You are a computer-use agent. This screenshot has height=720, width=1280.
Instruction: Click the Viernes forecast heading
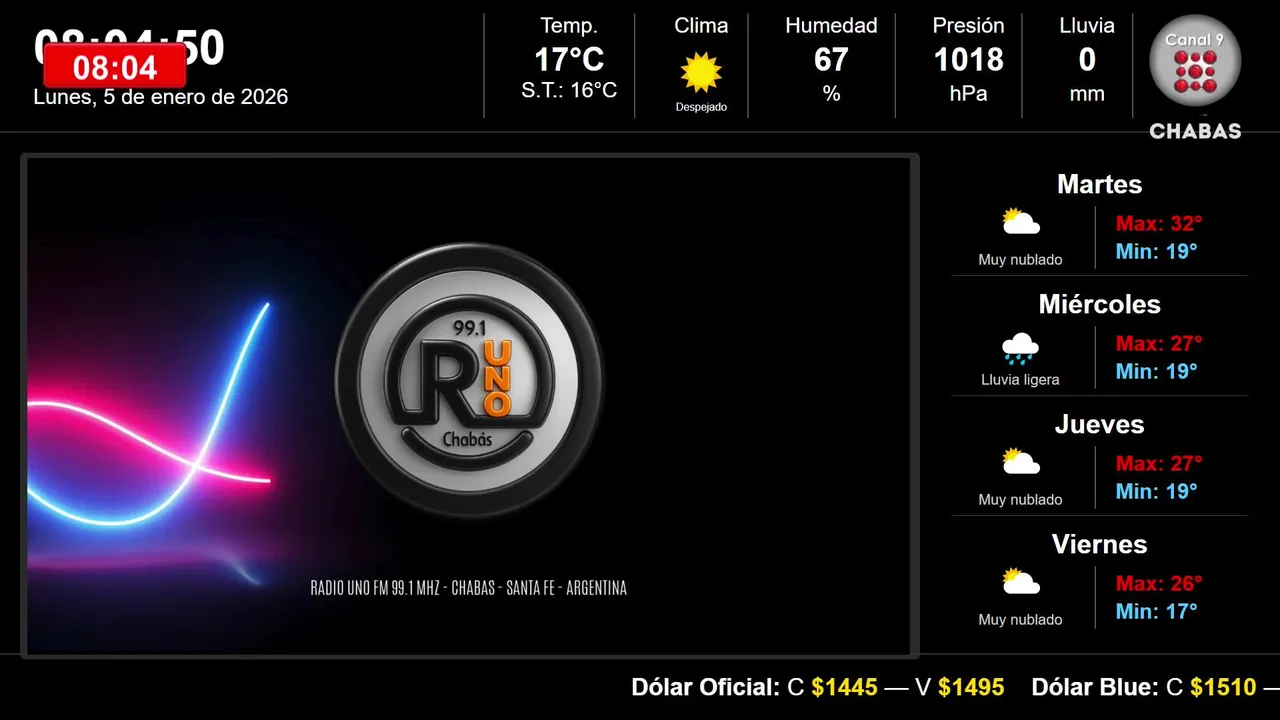pos(1099,545)
